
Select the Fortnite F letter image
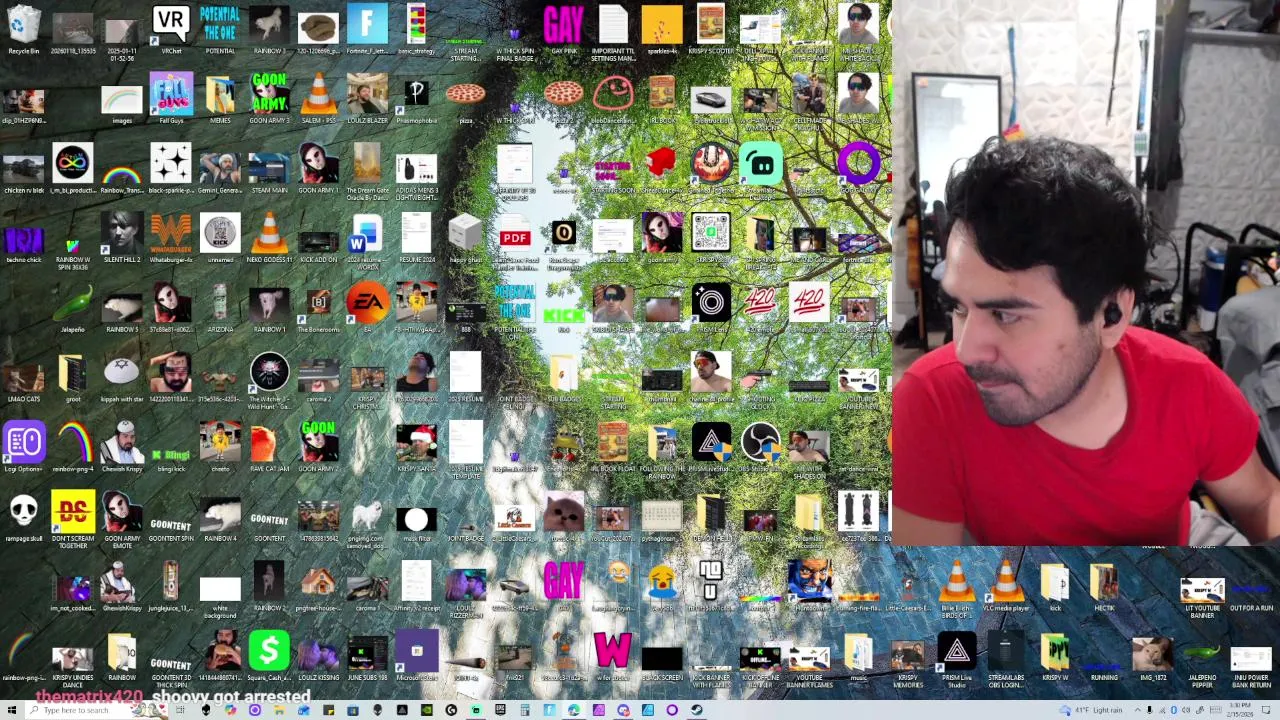tap(367, 30)
